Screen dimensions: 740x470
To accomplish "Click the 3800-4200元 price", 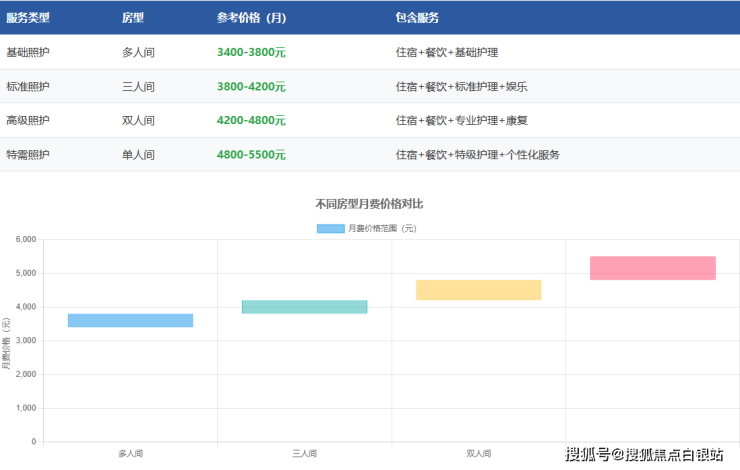I will 251,87.
